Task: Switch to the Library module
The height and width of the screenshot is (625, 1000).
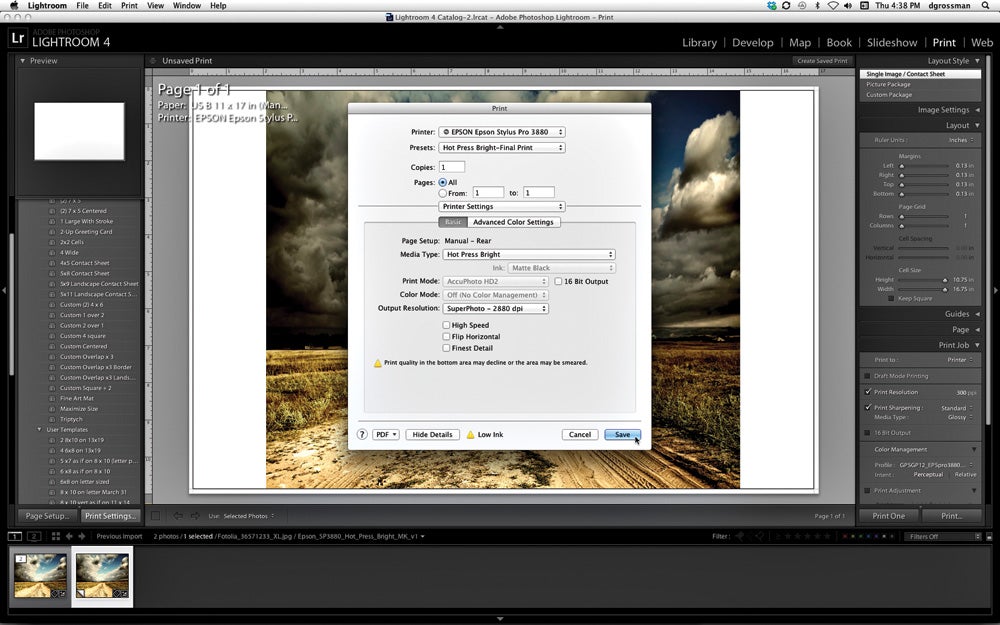Action: point(700,43)
